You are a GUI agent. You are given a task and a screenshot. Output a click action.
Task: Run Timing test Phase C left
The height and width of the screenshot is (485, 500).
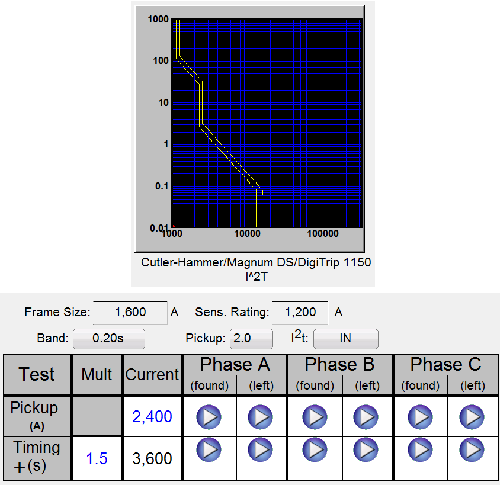[472, 450]
